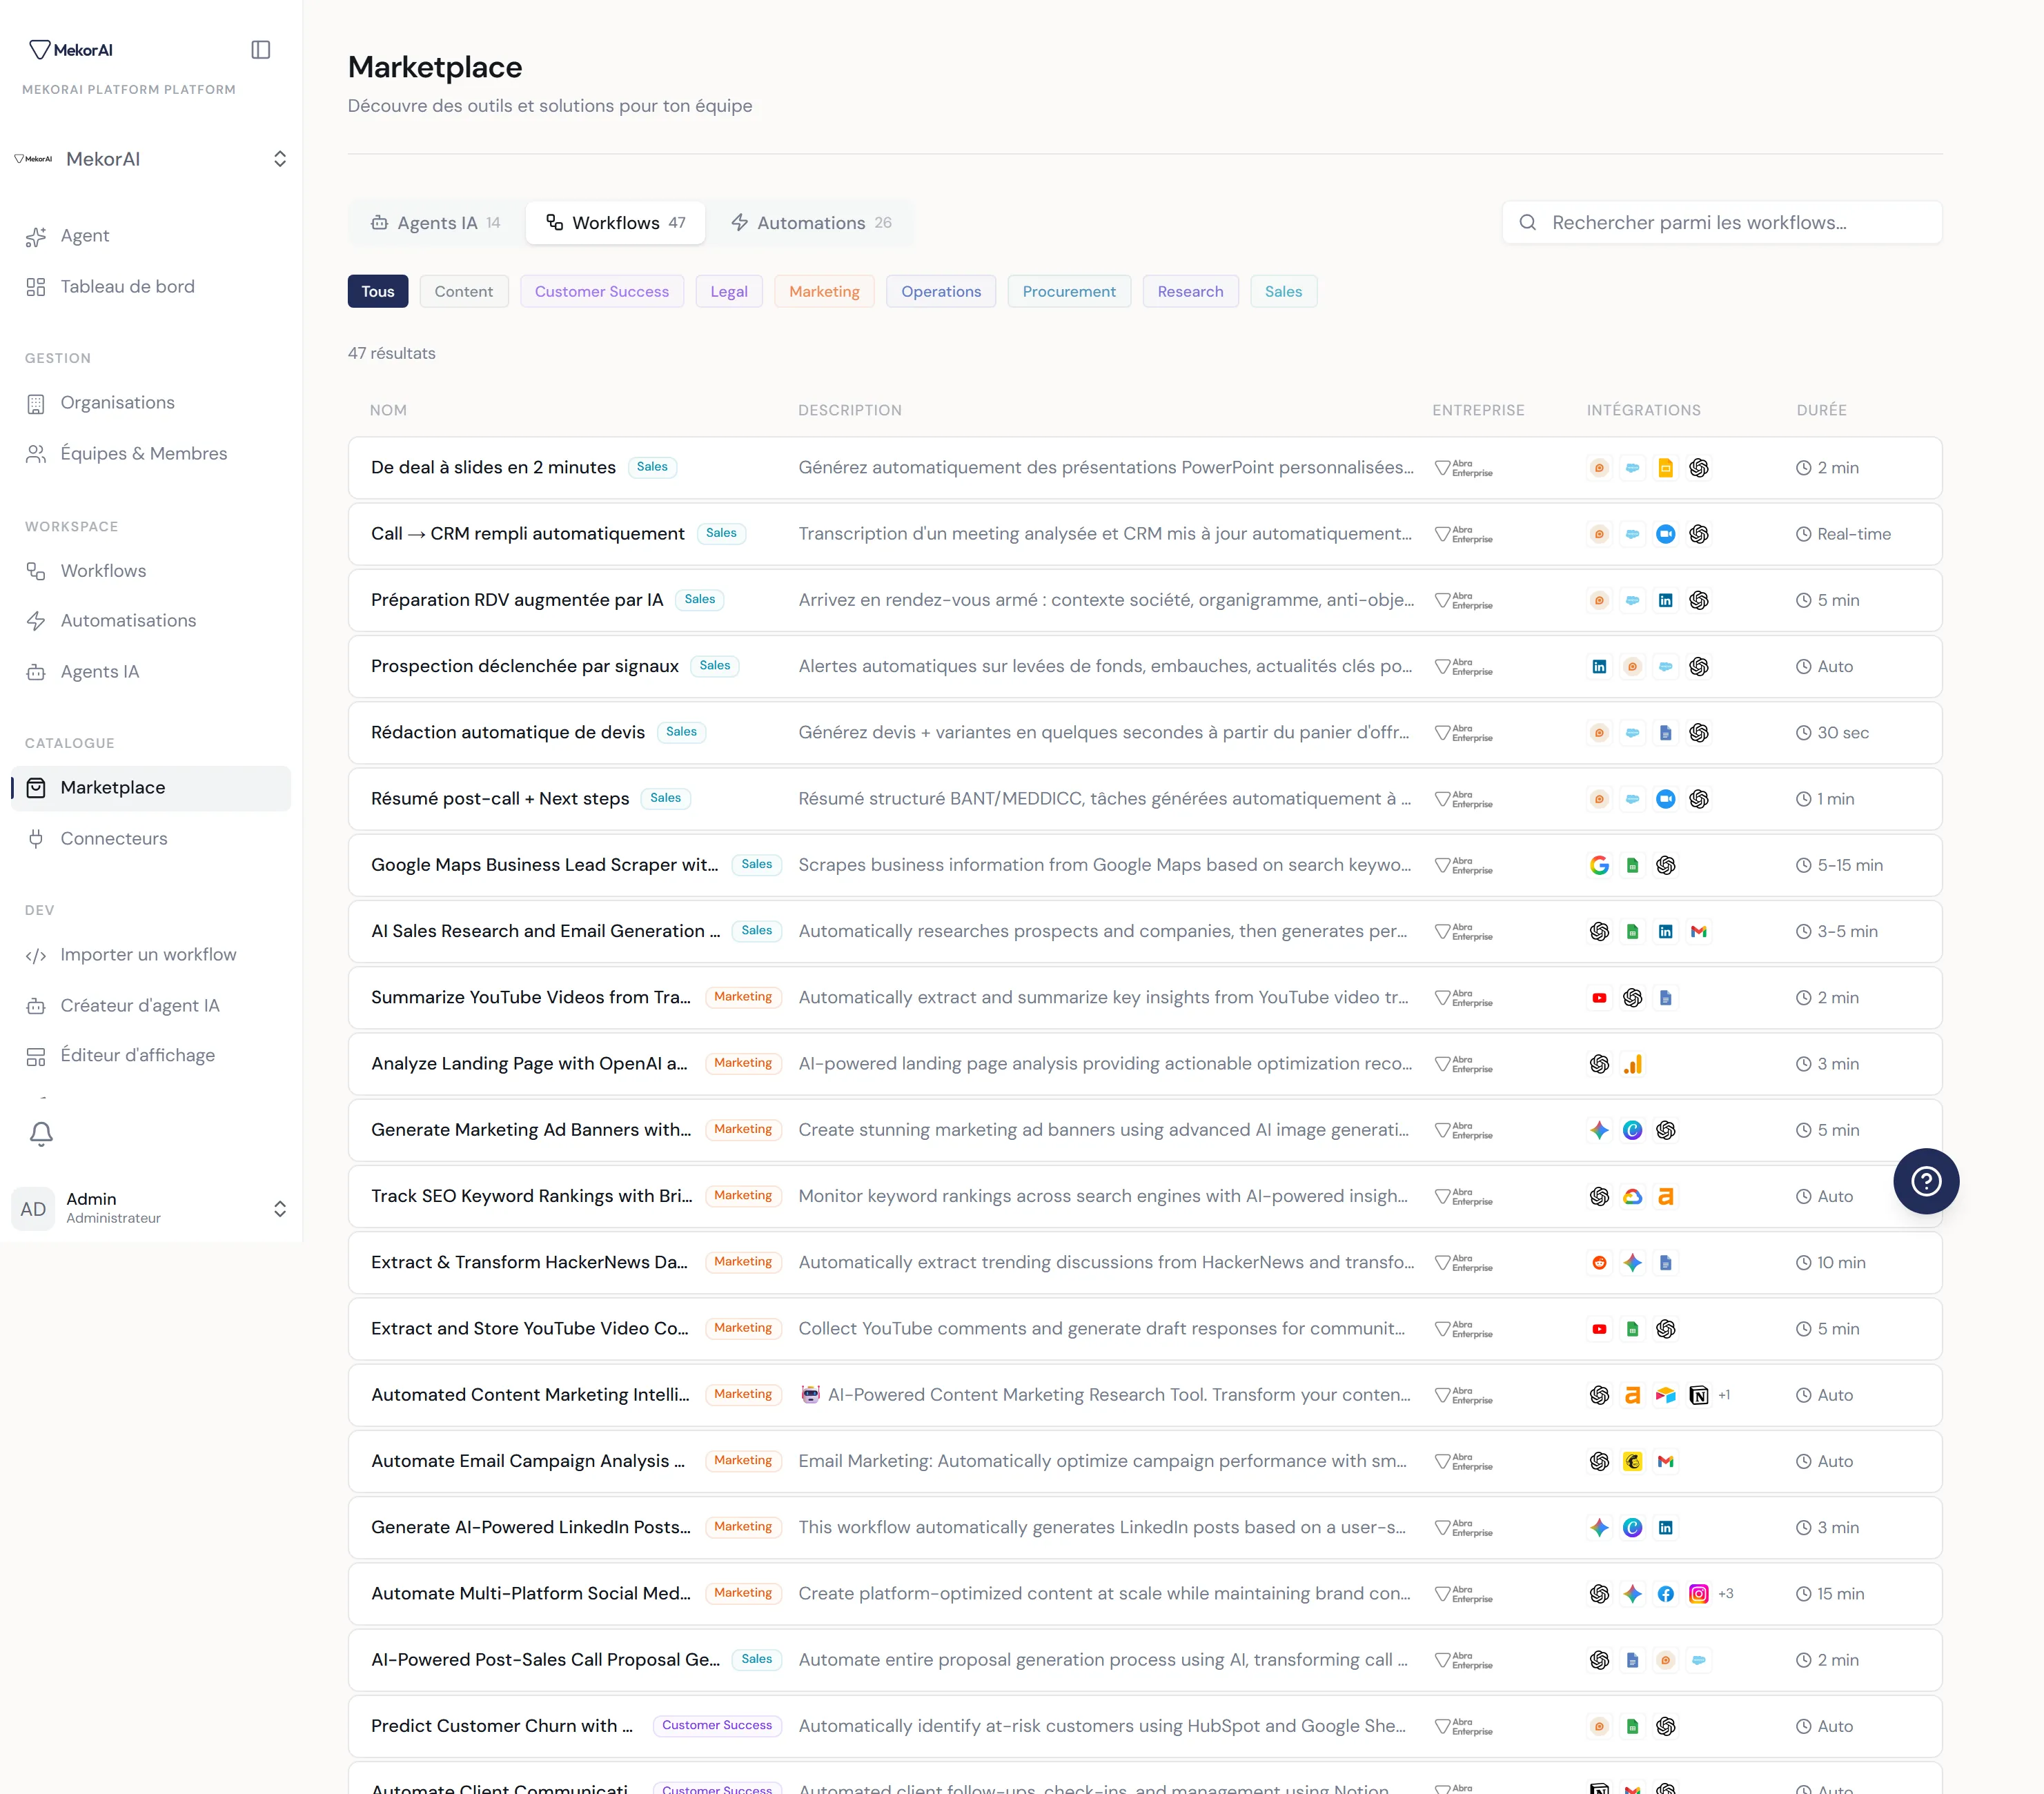Screen dimensions: 2044x1794
Task: Open Résumé post-call + Next steps workflow
Action: click(x=1145, y=799)
